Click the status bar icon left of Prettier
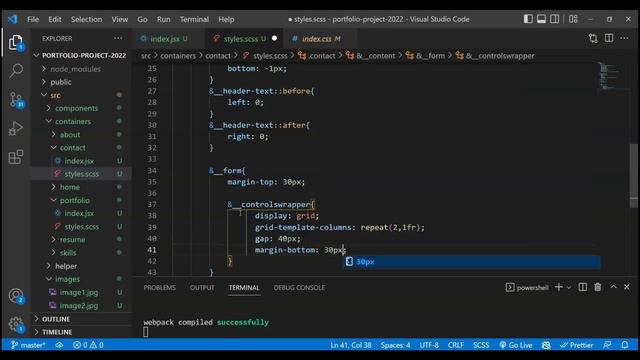Viewport: 640px width, 360px height. (546, 345)
